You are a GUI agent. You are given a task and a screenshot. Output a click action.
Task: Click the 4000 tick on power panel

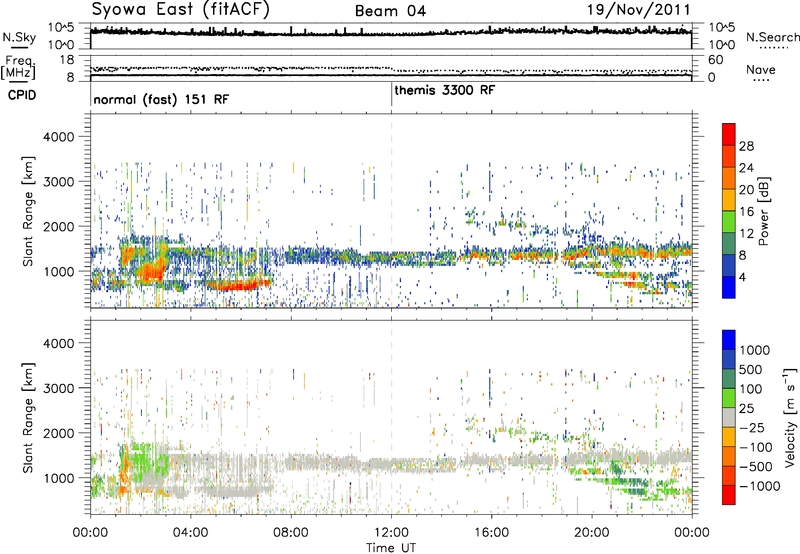pos(58,137)
